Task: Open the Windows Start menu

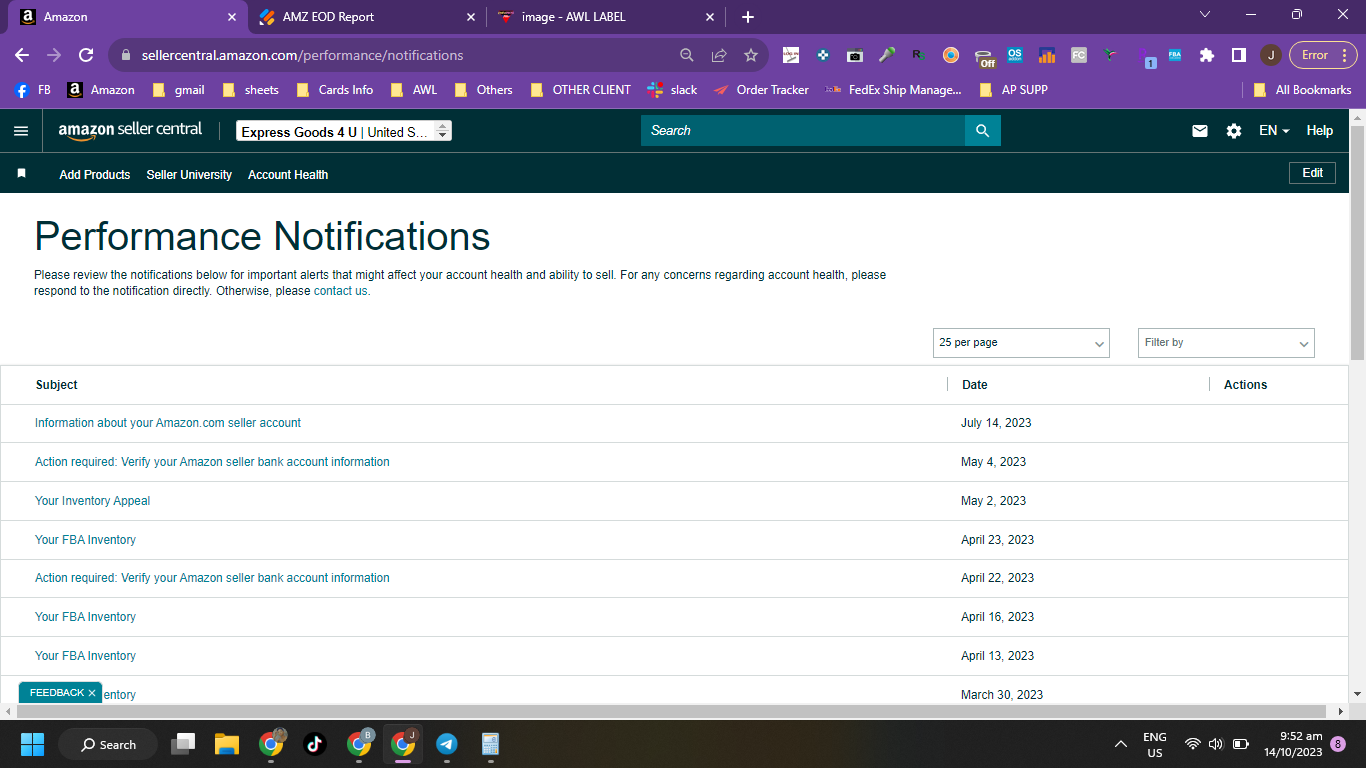Action: point(32,744)
